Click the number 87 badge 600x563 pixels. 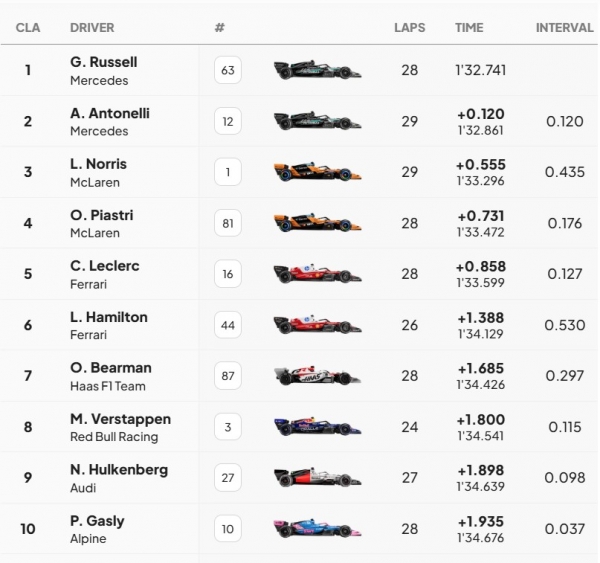(228, 376)
